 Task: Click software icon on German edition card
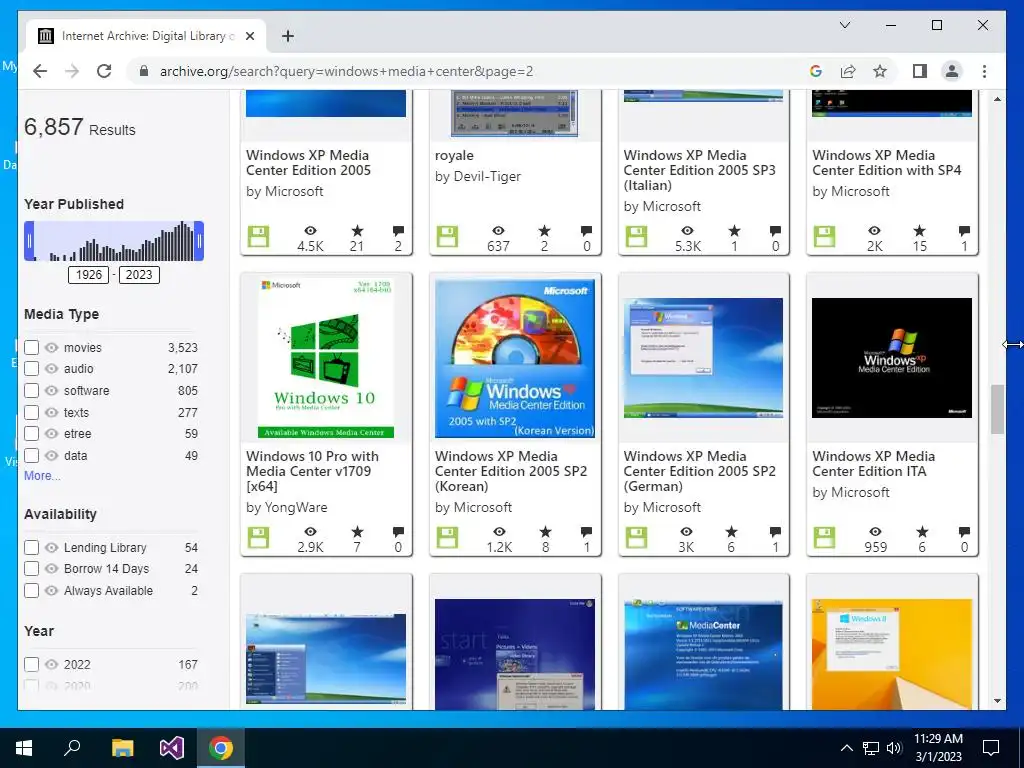635,537
